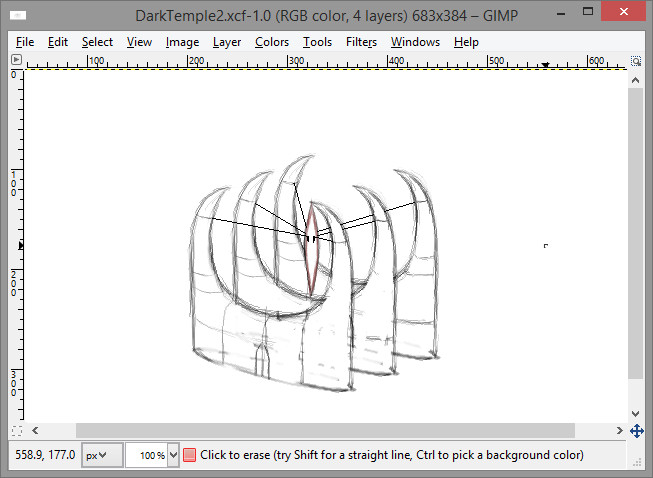
Task: Open the Select menu
Action: tap(97, 42)
